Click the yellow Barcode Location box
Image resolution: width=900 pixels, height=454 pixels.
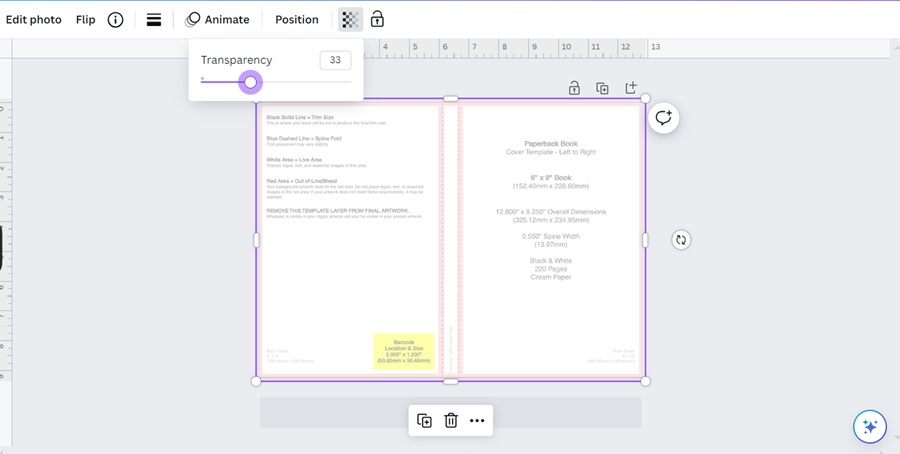404,351
